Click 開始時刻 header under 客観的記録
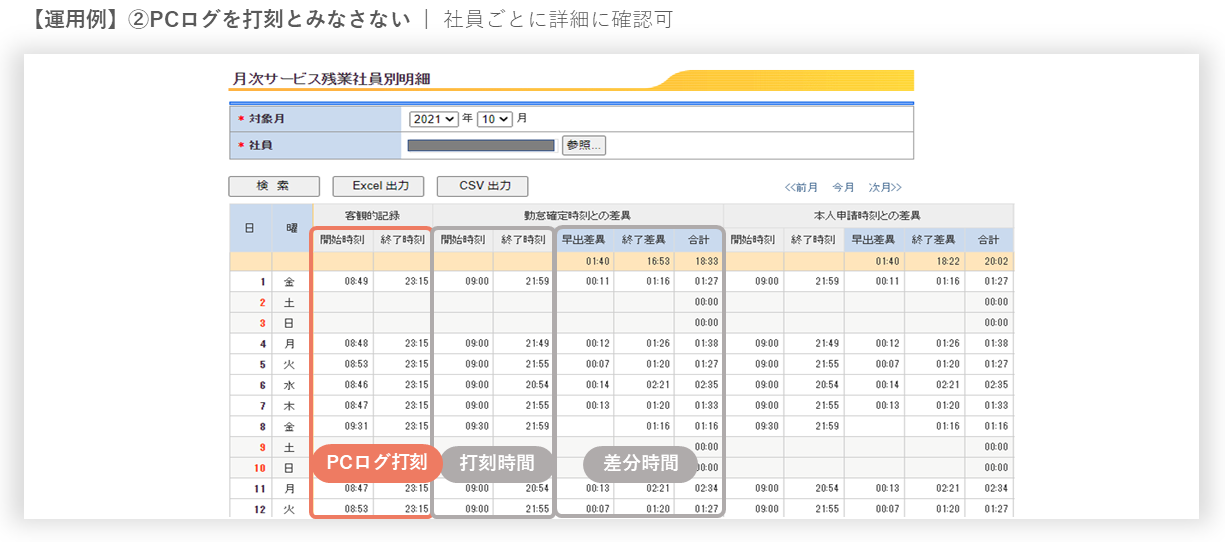The height and width of the screenshot is (542, 1225). click(x=343, y=239)
